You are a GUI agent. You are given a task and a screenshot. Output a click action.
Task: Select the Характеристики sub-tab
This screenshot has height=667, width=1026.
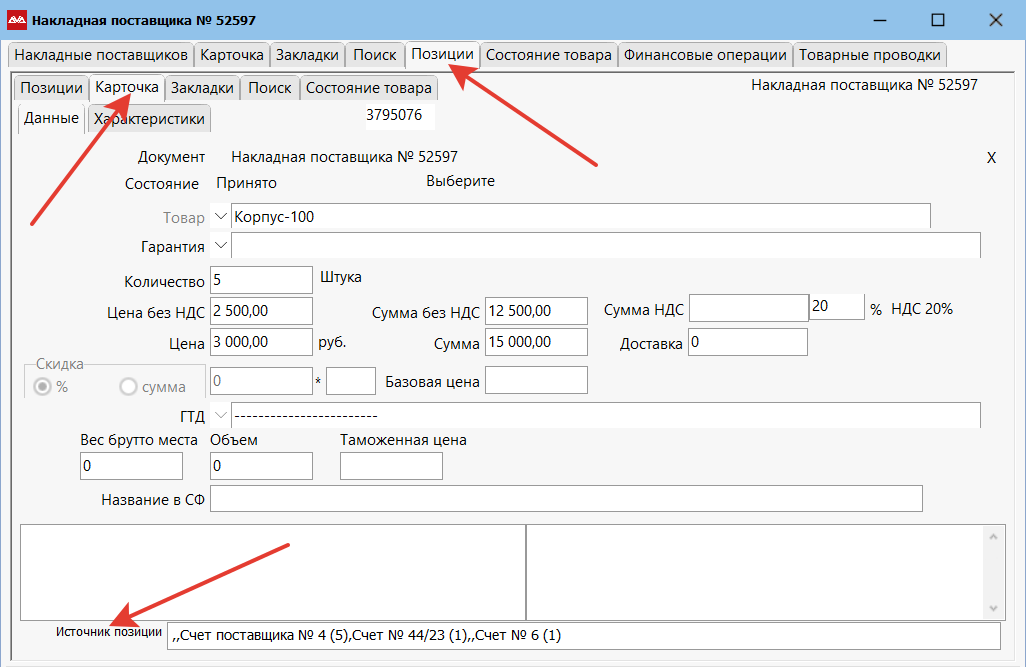pos(149,119)
